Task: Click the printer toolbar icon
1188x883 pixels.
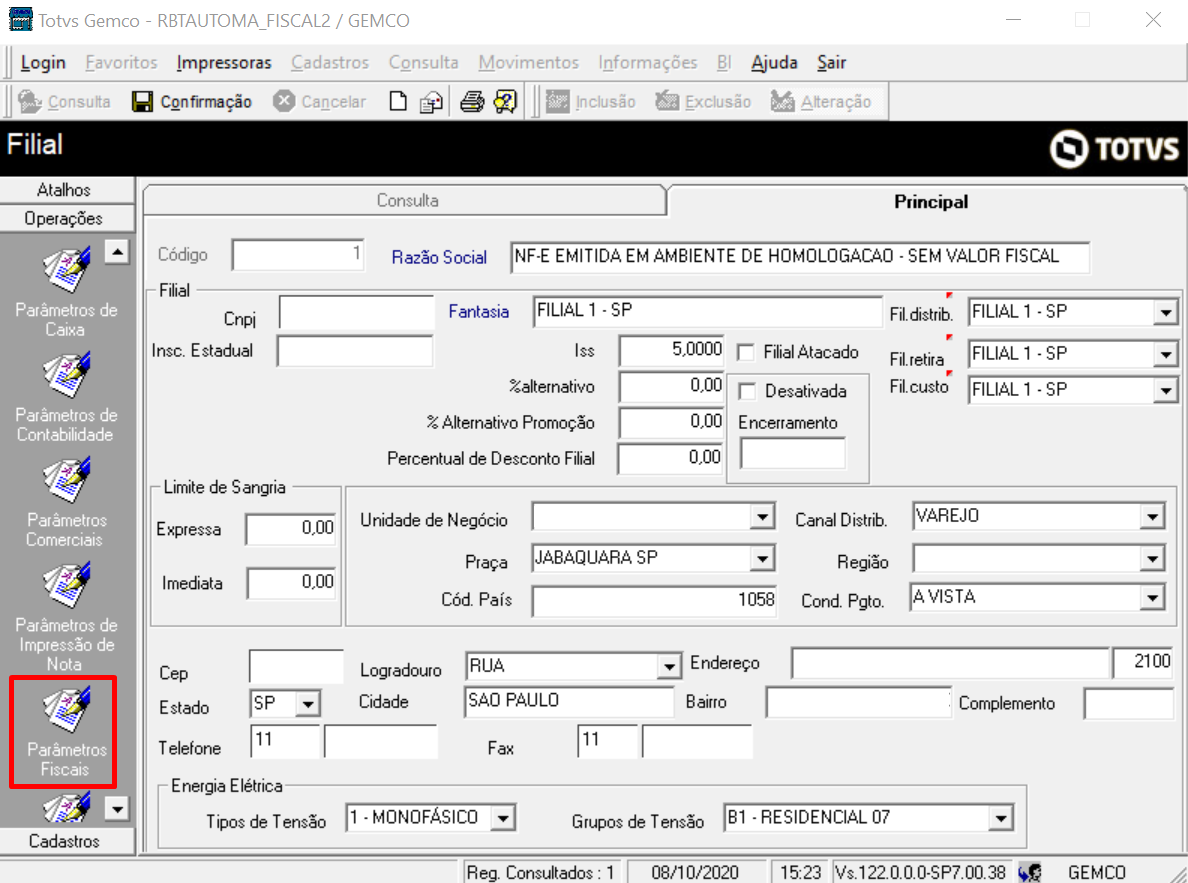Action: pyautogui.click(x=471, y=102)
